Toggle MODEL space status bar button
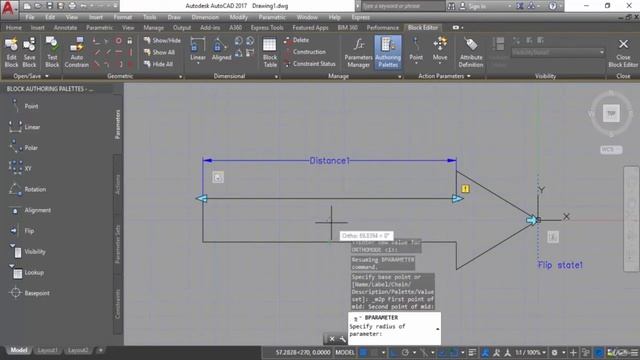This screenshot has height=360, width=640. [345, 352]
